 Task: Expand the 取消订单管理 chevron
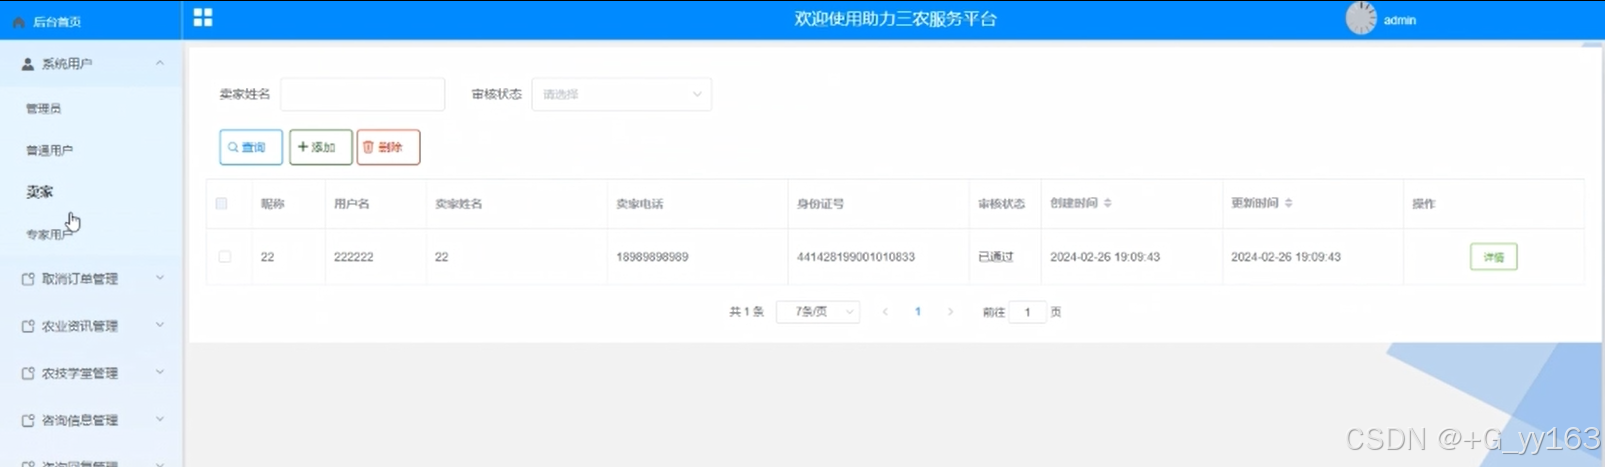[x=160, y=278]
